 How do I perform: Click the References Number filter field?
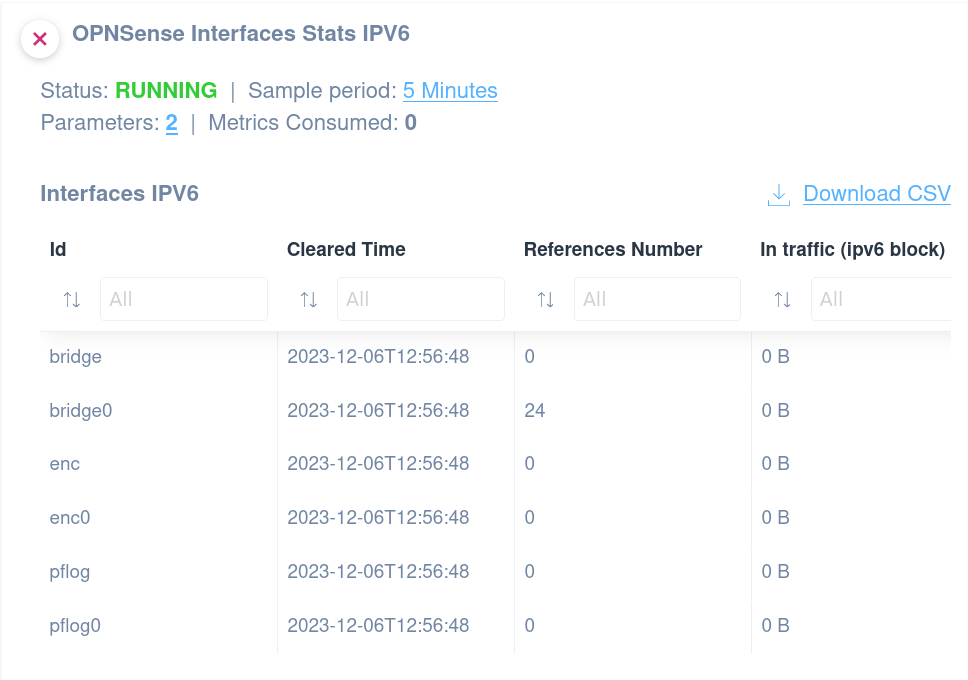(x=657, y=298)
